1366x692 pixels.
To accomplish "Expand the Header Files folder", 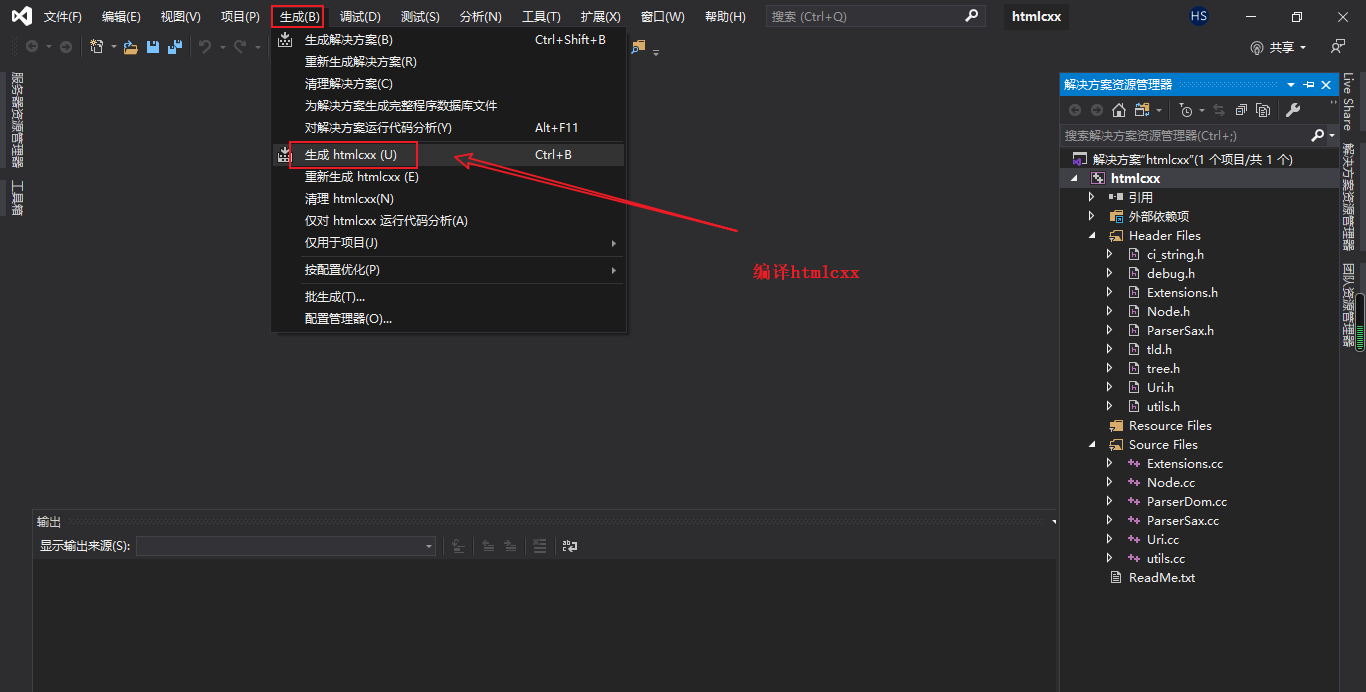I will coord(1091,235).
